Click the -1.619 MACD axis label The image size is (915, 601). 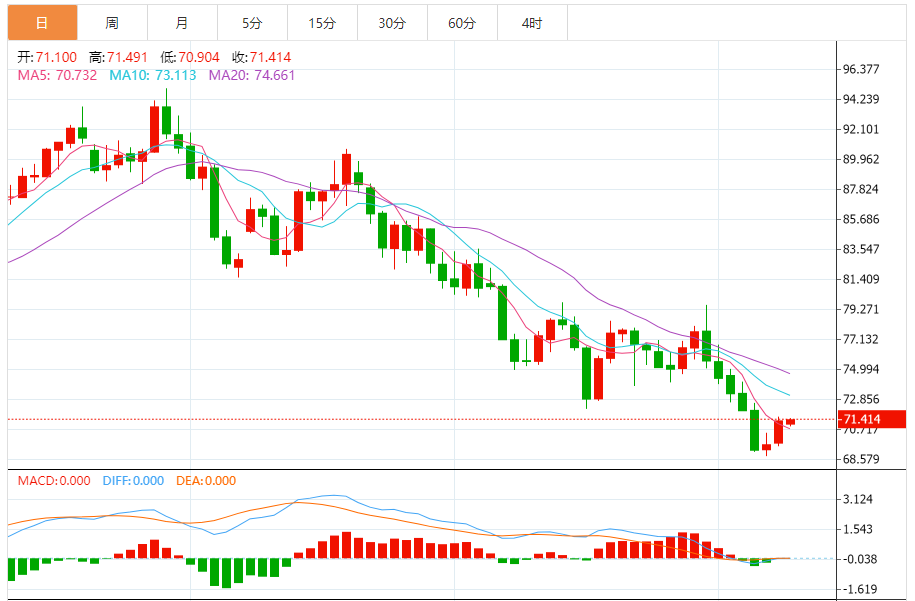pos(858,589)
